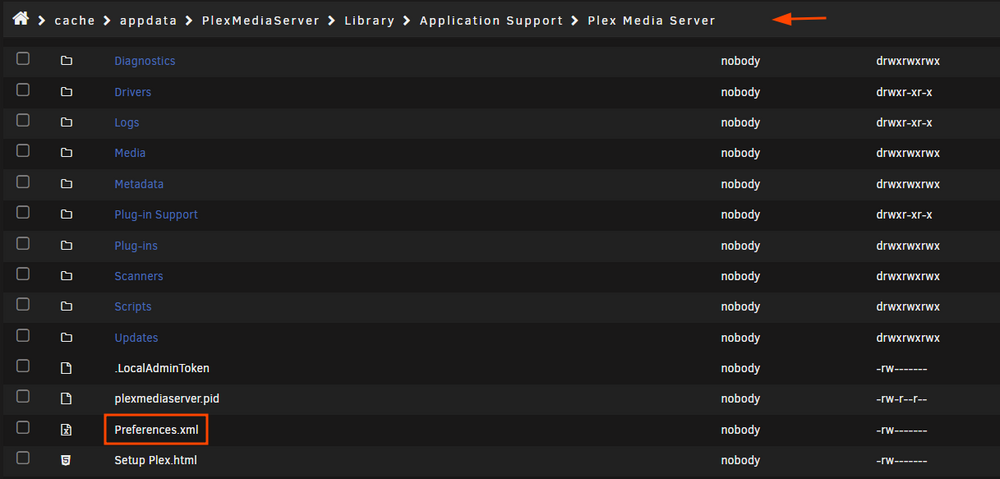Tick the .LocalAdminToken file checkbox
The width and height of the screenshot is (1000, 479).
tap(23, 365)
